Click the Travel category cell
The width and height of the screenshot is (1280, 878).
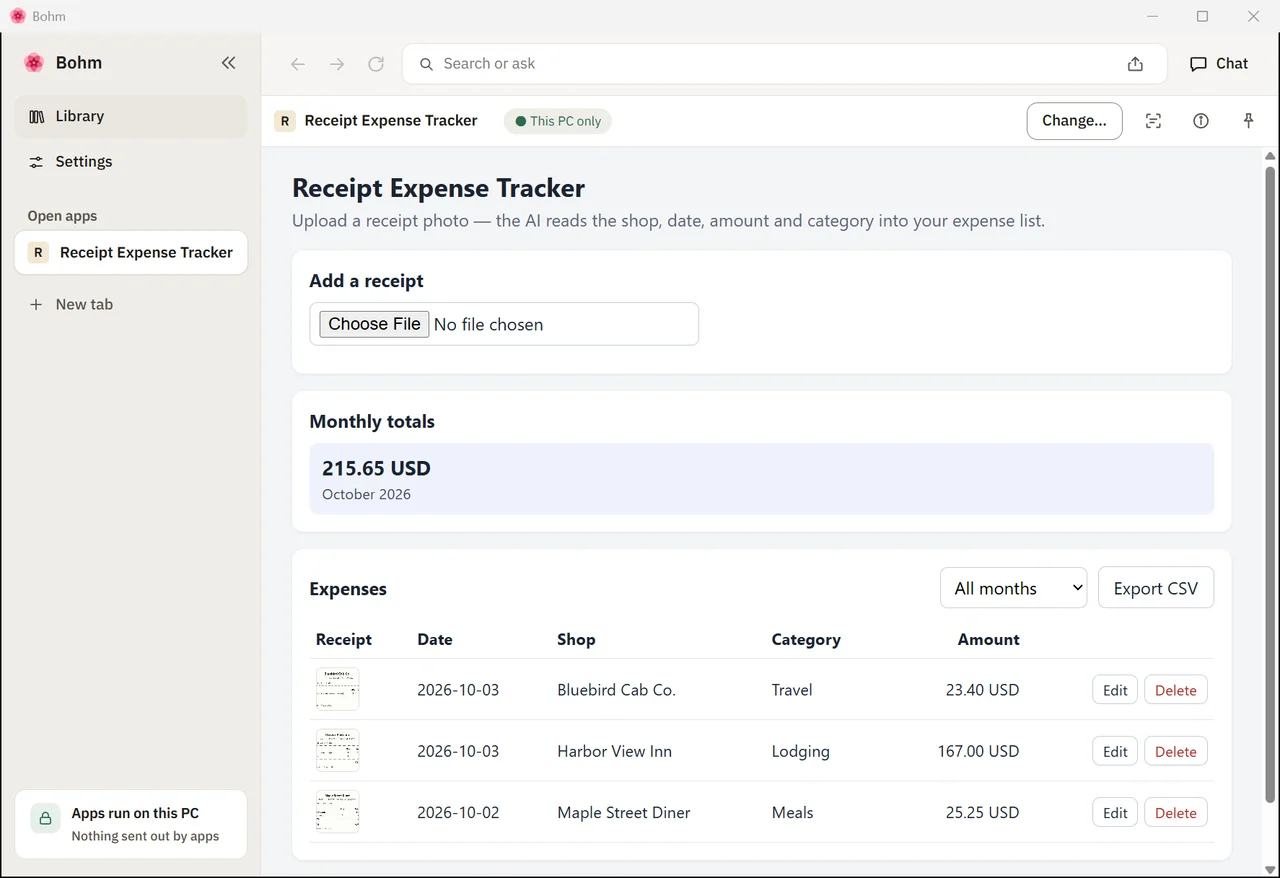point(792,690)
